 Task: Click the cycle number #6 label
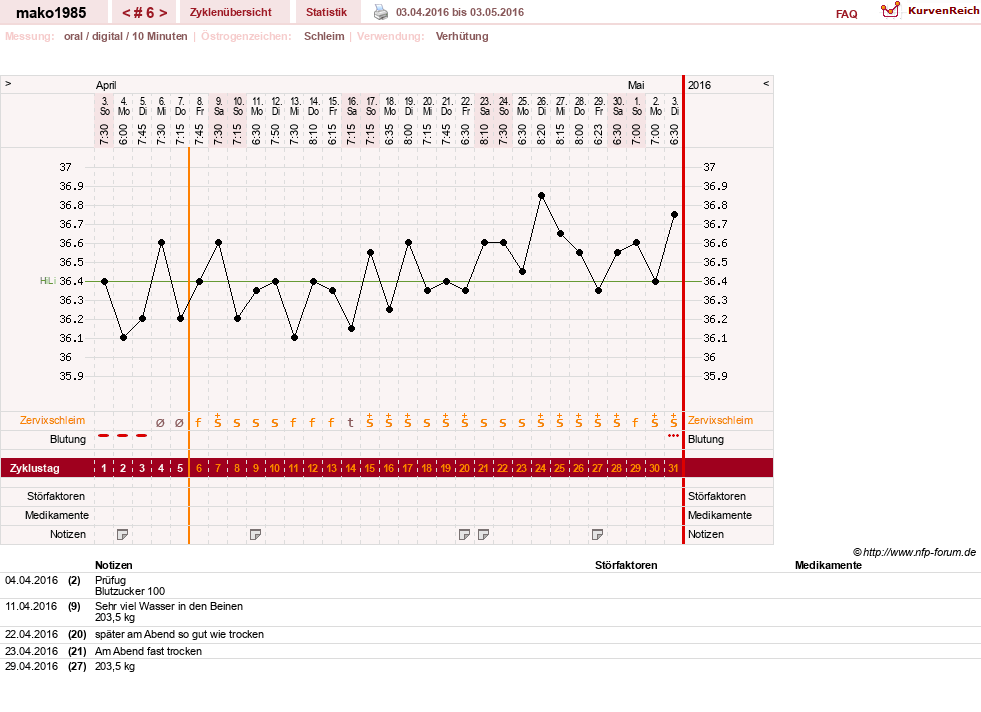coord(145,13)
